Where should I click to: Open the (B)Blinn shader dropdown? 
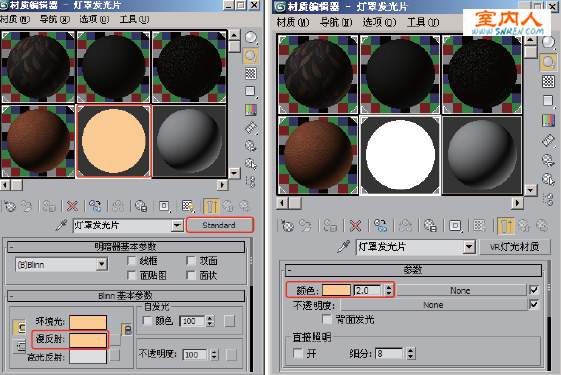pos(102,264)
